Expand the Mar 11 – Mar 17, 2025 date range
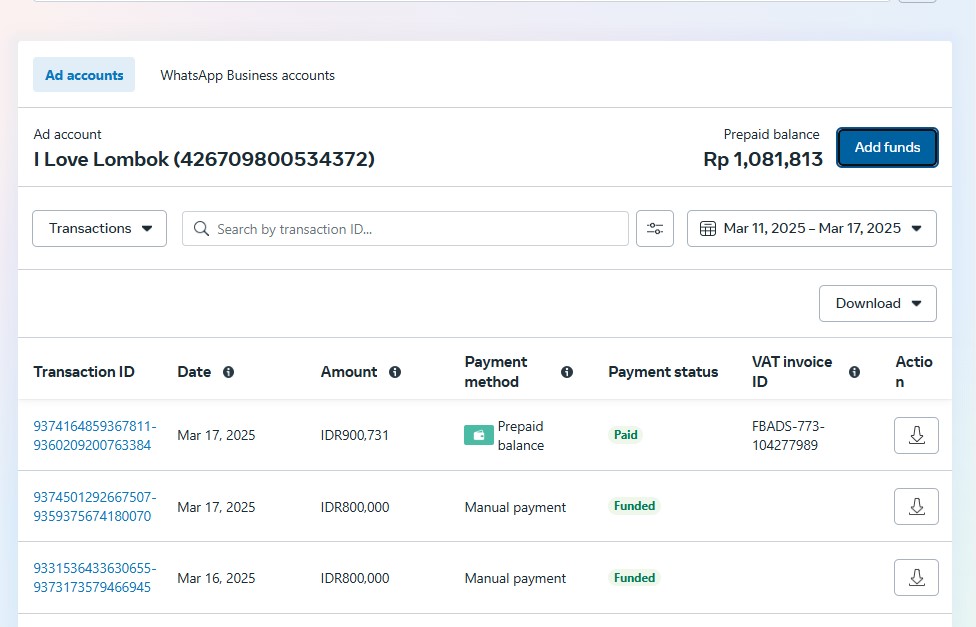Screen dimensions: 976x627 [x=812, y=228]
